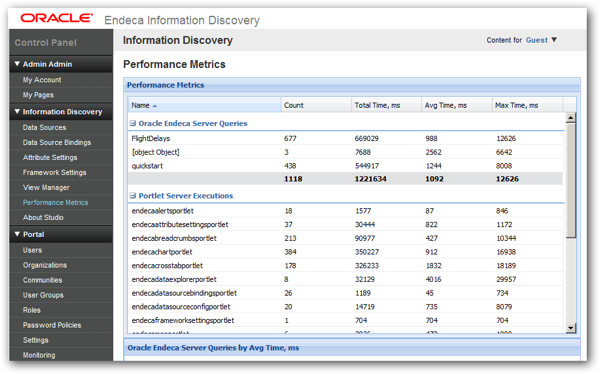Open the Guest content dropdown arrow
The height and width of the screenshot is (374, 600).
554,40
